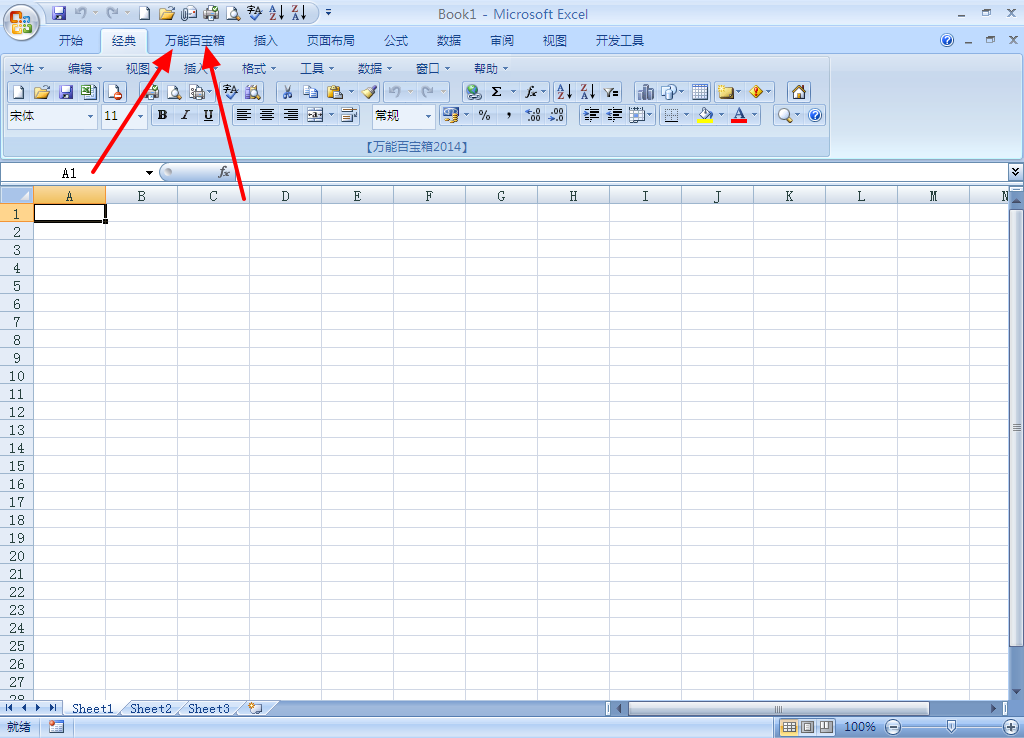Viewport: 1024px width, 738px height.
Task: Click the Home house icon
Action: pyautogui.click(x=799, y=92)
